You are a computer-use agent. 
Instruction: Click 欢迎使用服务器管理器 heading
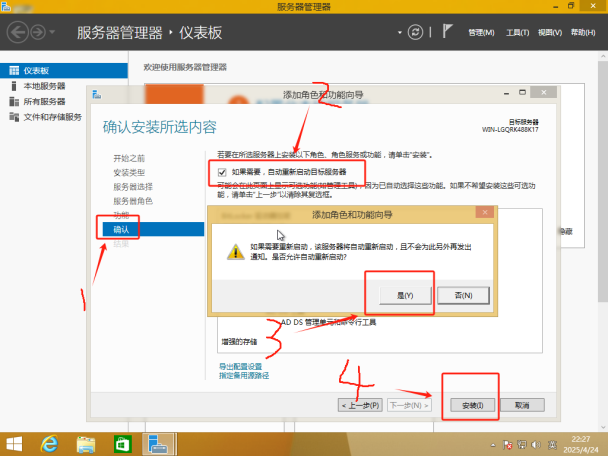(x=185, y=67)
